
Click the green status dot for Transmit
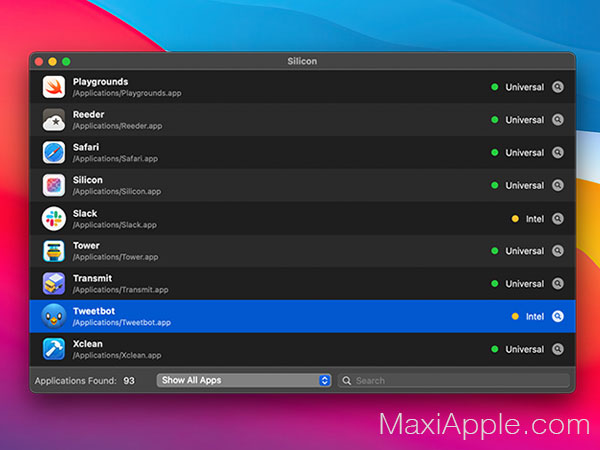[x=494, y=284]
